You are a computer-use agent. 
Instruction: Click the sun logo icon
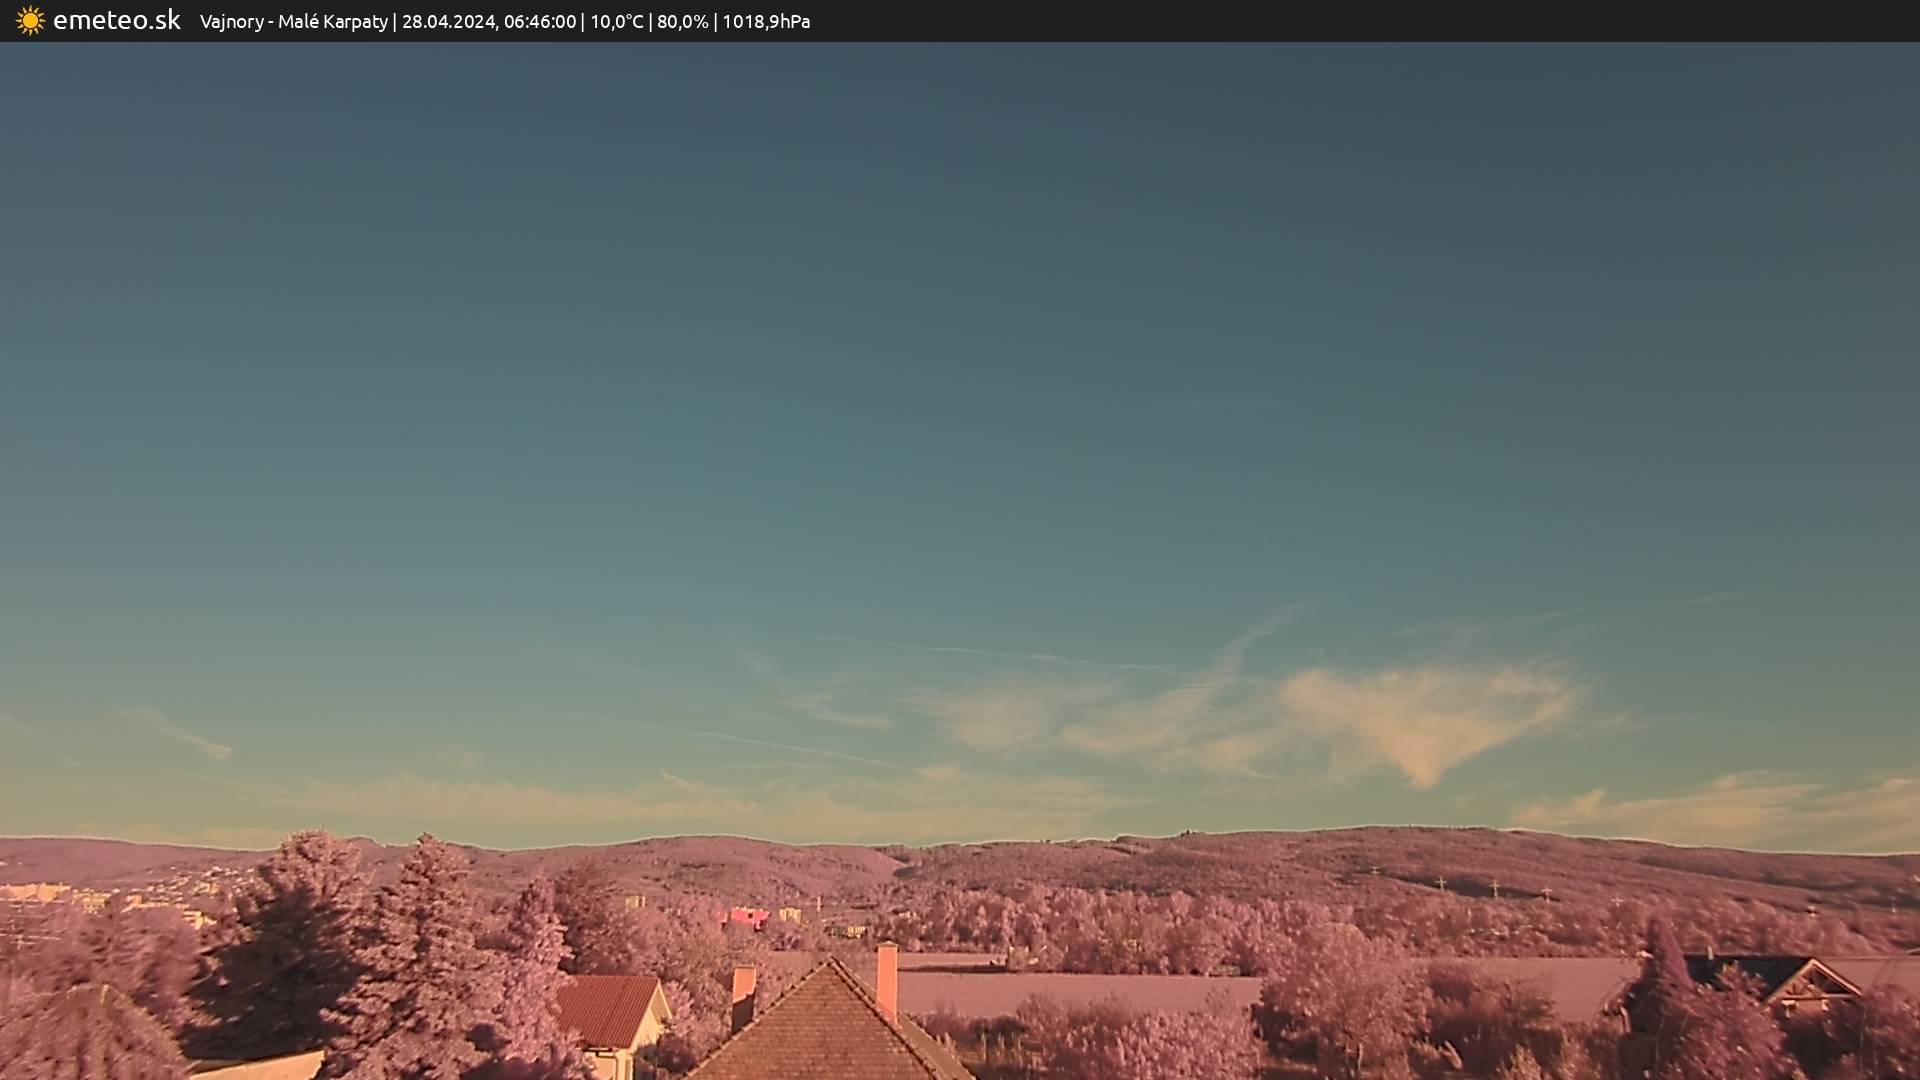pyautogui.click(x=30, y=21)
